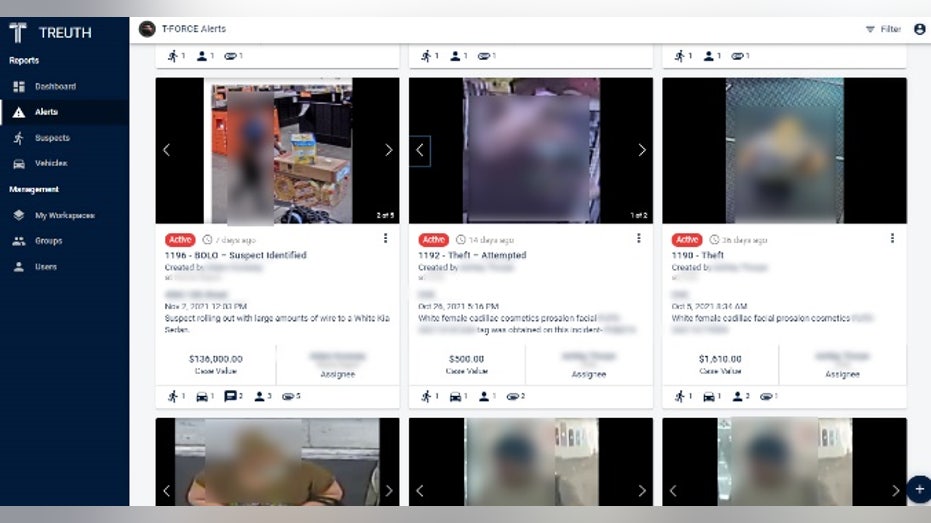Open thumbnail image of alert 1190 Theft
The height and width of the screenshot is (523, 931).
coord(784,151)
